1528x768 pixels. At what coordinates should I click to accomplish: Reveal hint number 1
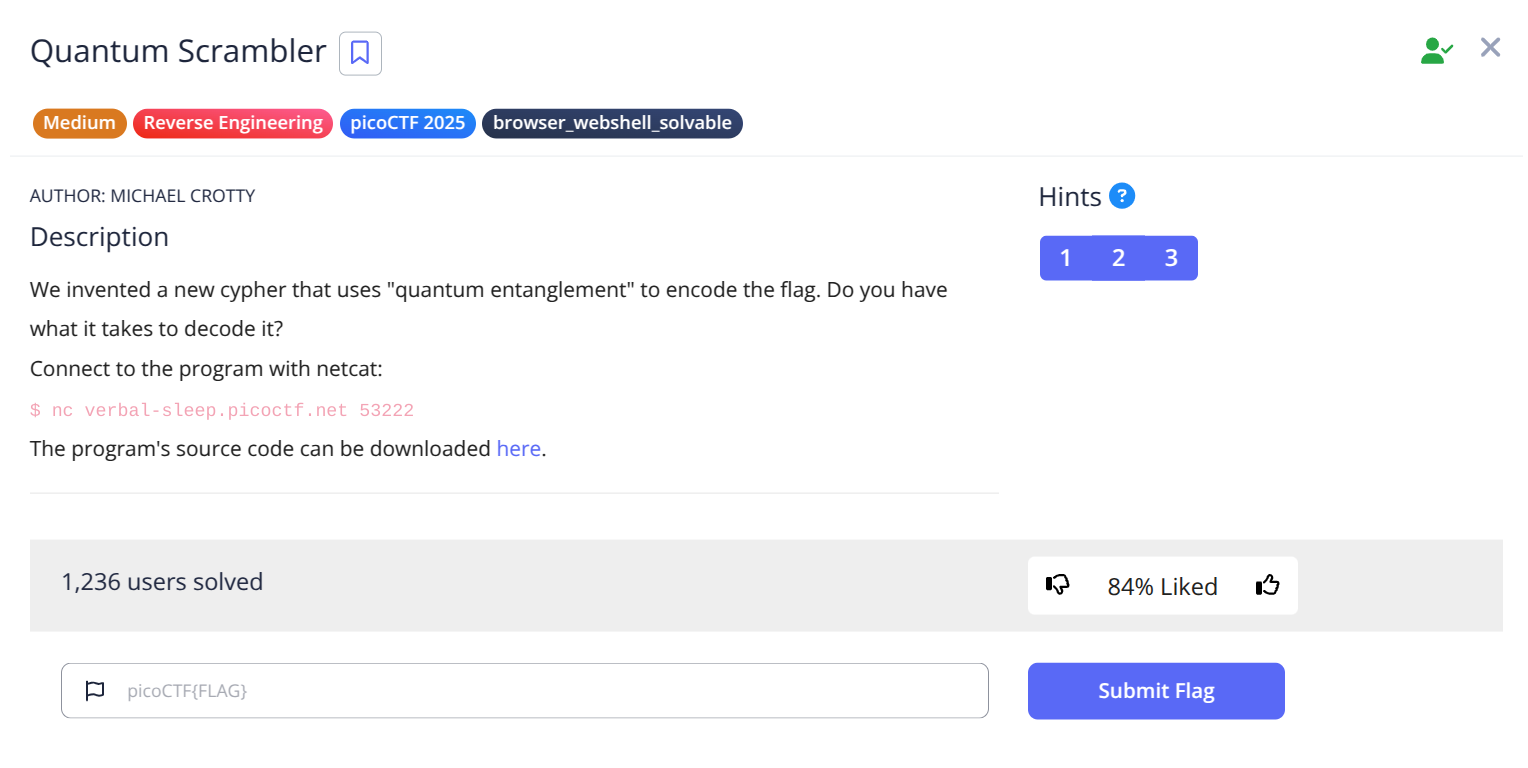coord(1066,258)
